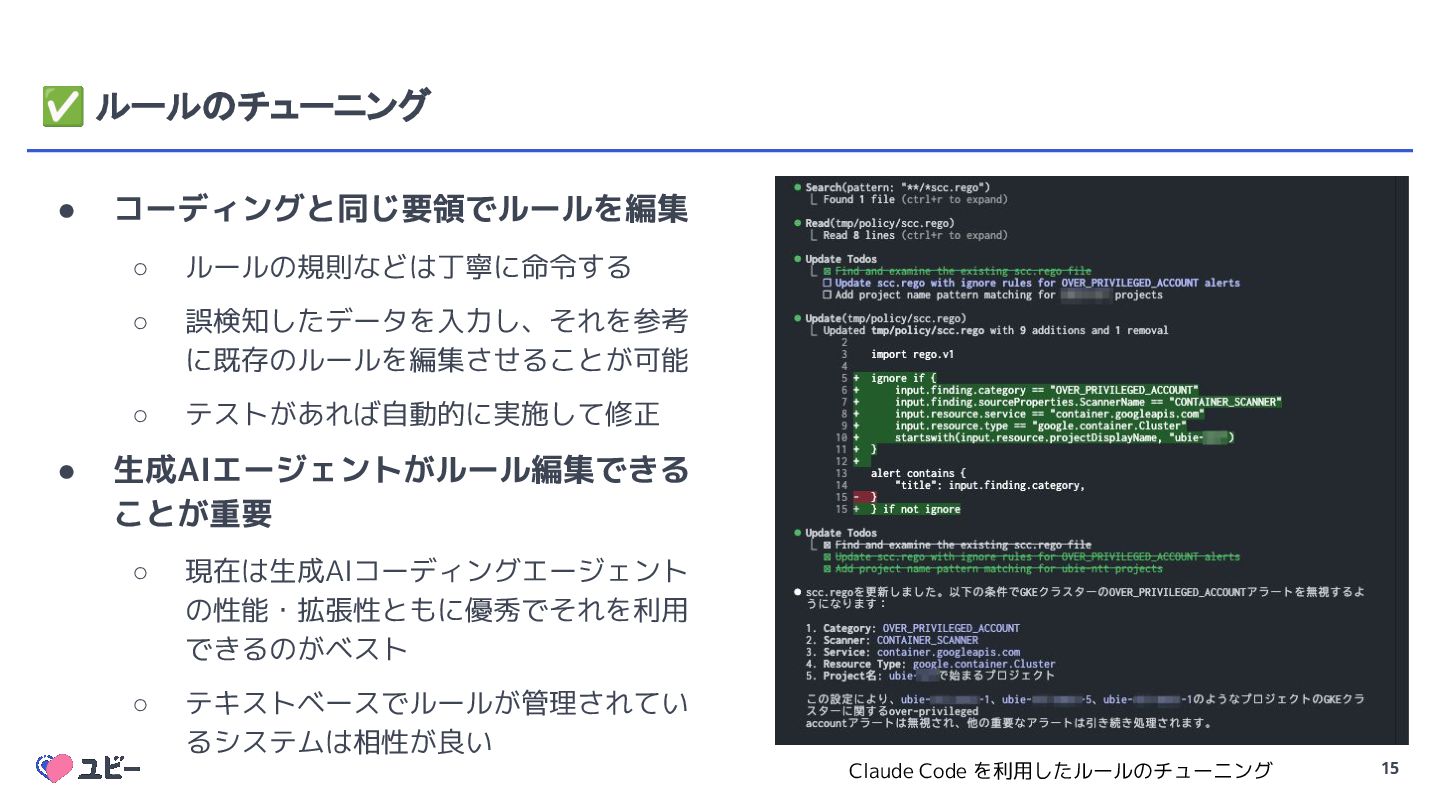This screenshot has height=810, width=1440.
Task: Expand 'Found 1 file (ctrl+r to expand)'
Action: [x=915, y=199]
